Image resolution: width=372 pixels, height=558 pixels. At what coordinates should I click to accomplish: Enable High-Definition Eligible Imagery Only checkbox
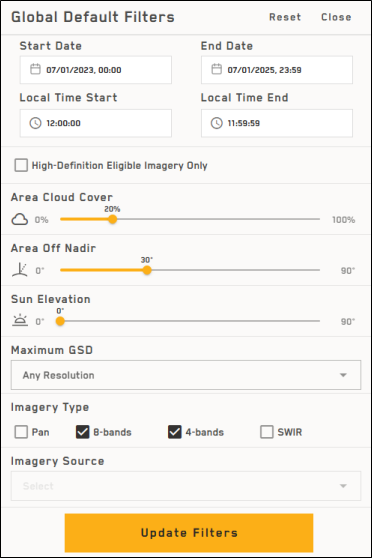pos(21,165)
